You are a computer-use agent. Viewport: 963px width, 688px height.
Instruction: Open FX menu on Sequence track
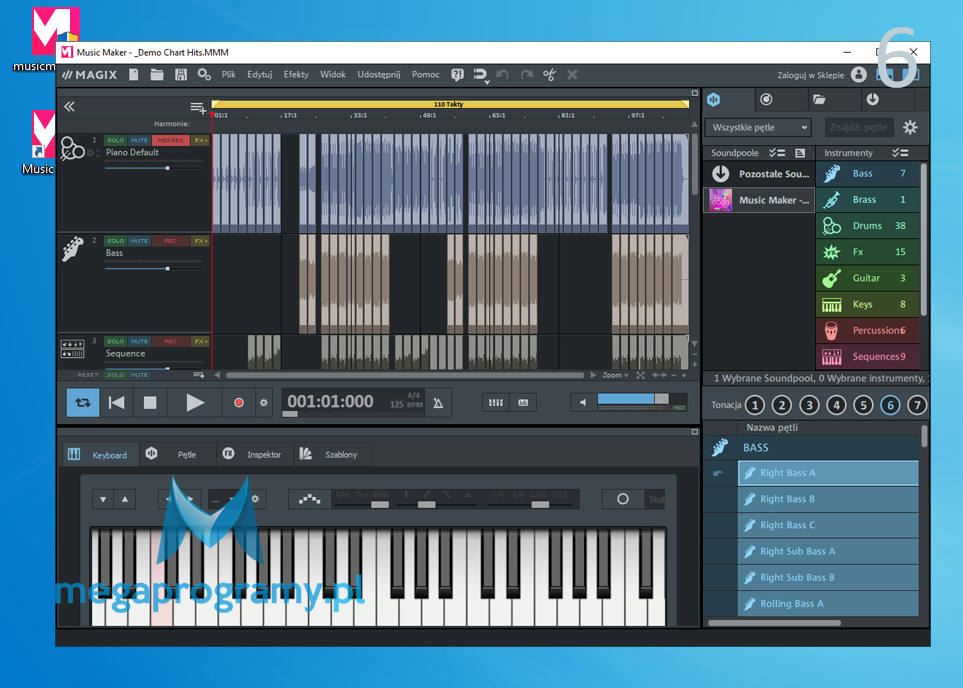(x=200, y=342)
